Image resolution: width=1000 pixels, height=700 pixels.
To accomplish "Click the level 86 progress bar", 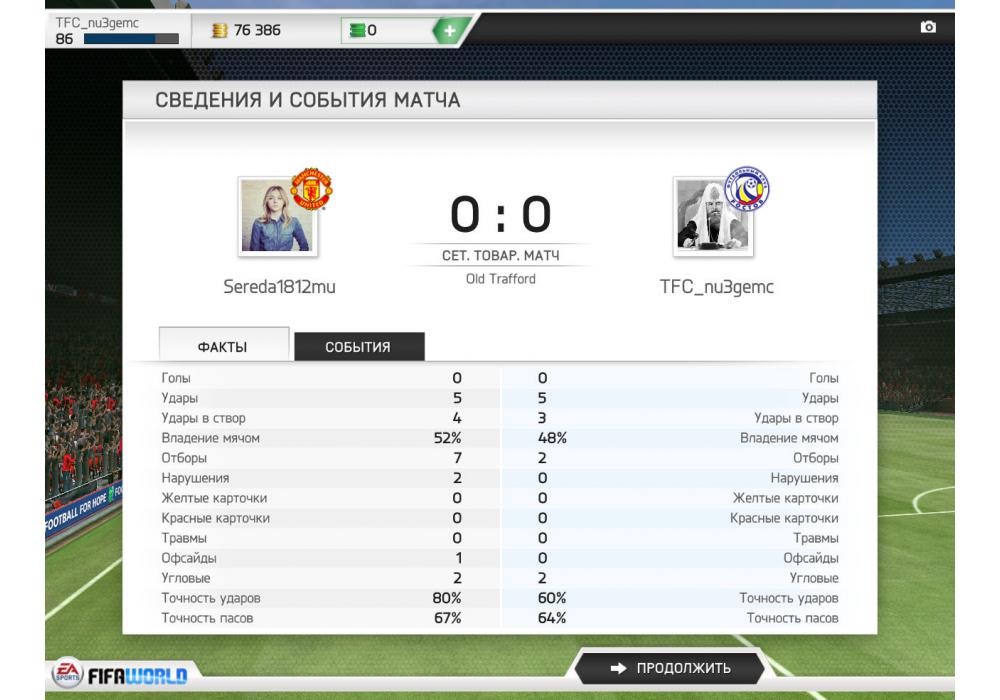I will [x=131, y=39].
